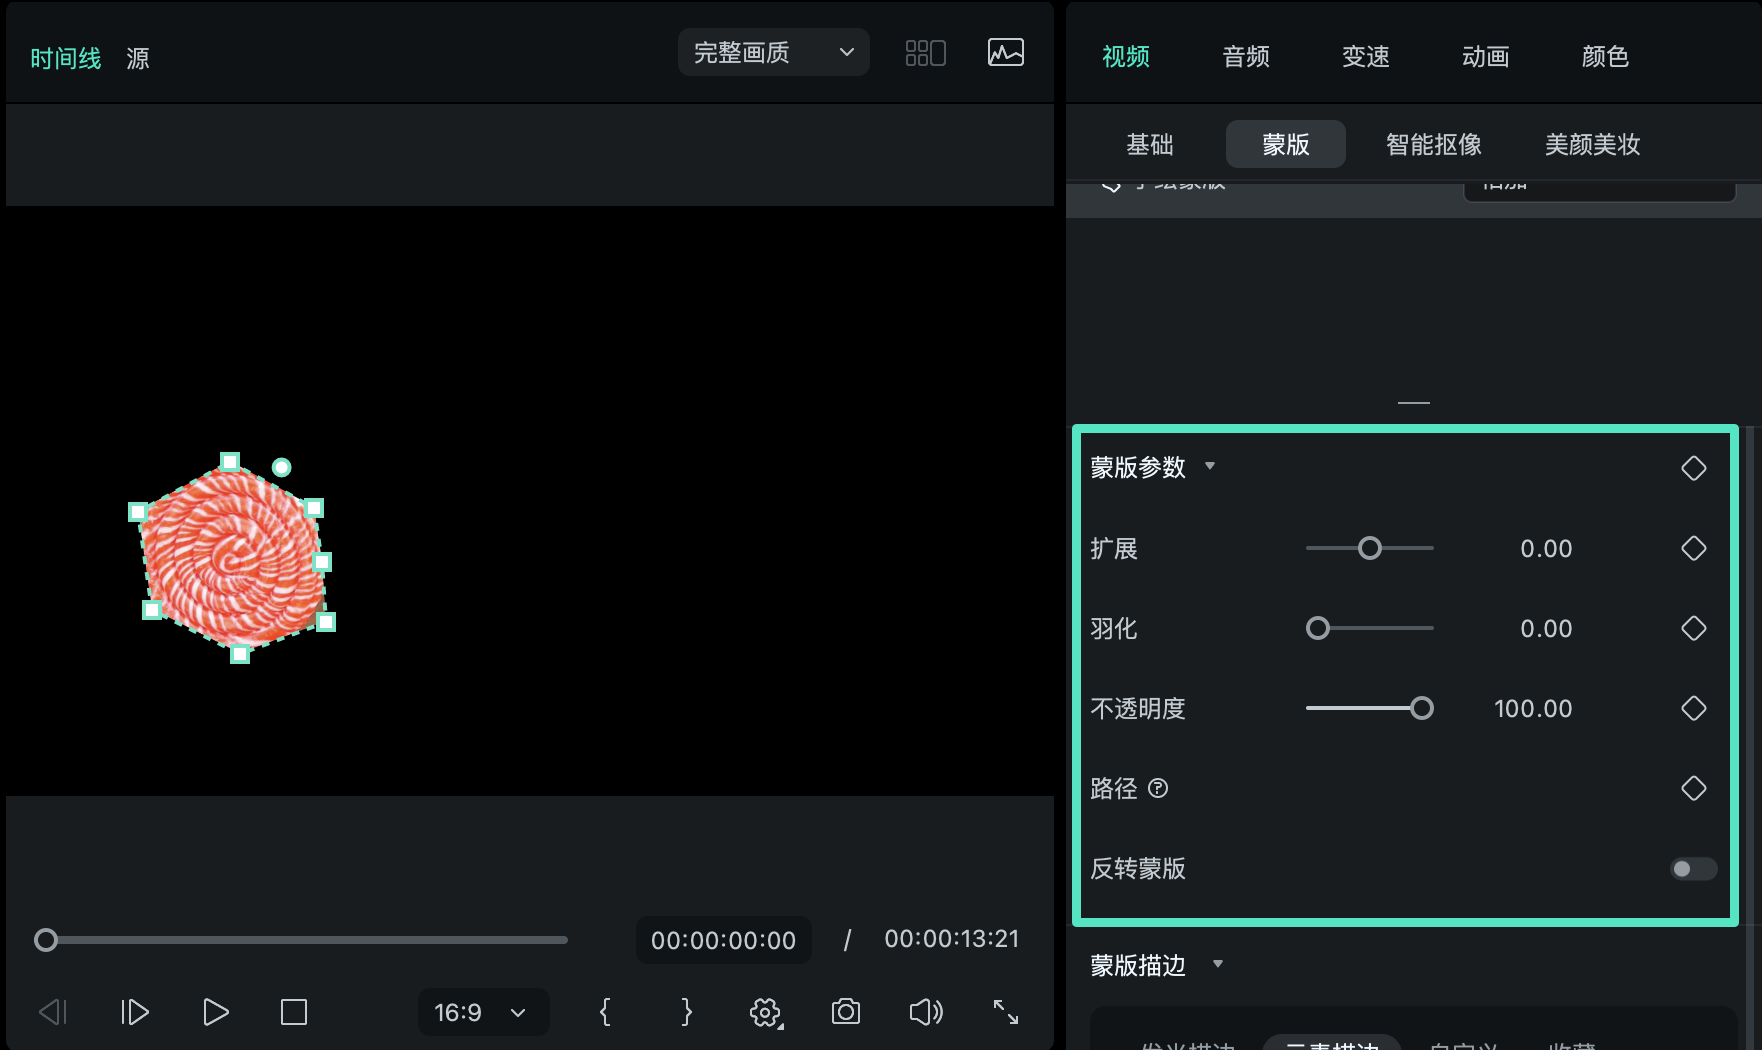1762x1050 pixels.
Task: Click the 扩展 slider handle
Action: tap(1370, 548)
